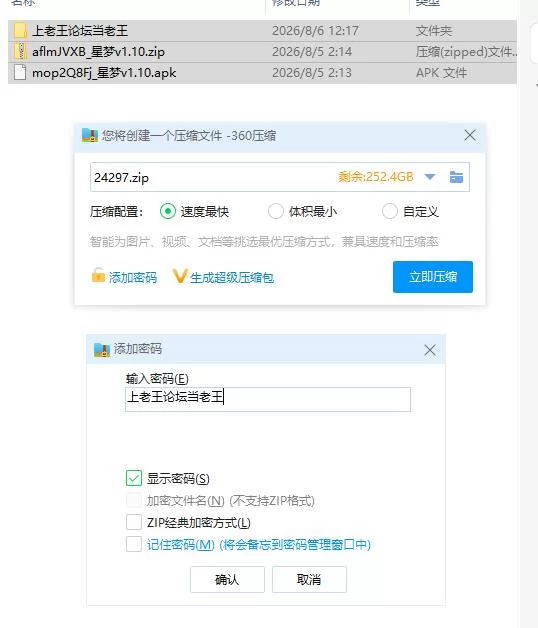This screenshot has width=538, height=628.
Task: Click the zip icon of aflmJVXB_星梦v1.10.zip
Action: point(20,52)
